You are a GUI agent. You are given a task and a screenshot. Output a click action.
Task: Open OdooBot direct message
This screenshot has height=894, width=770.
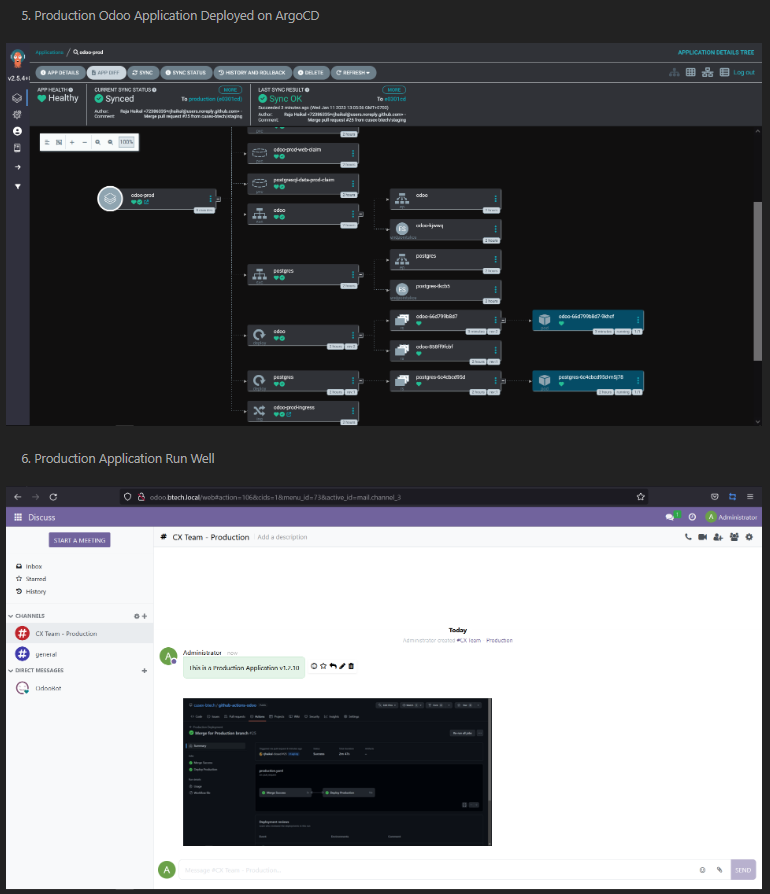[x=80, y=688]
